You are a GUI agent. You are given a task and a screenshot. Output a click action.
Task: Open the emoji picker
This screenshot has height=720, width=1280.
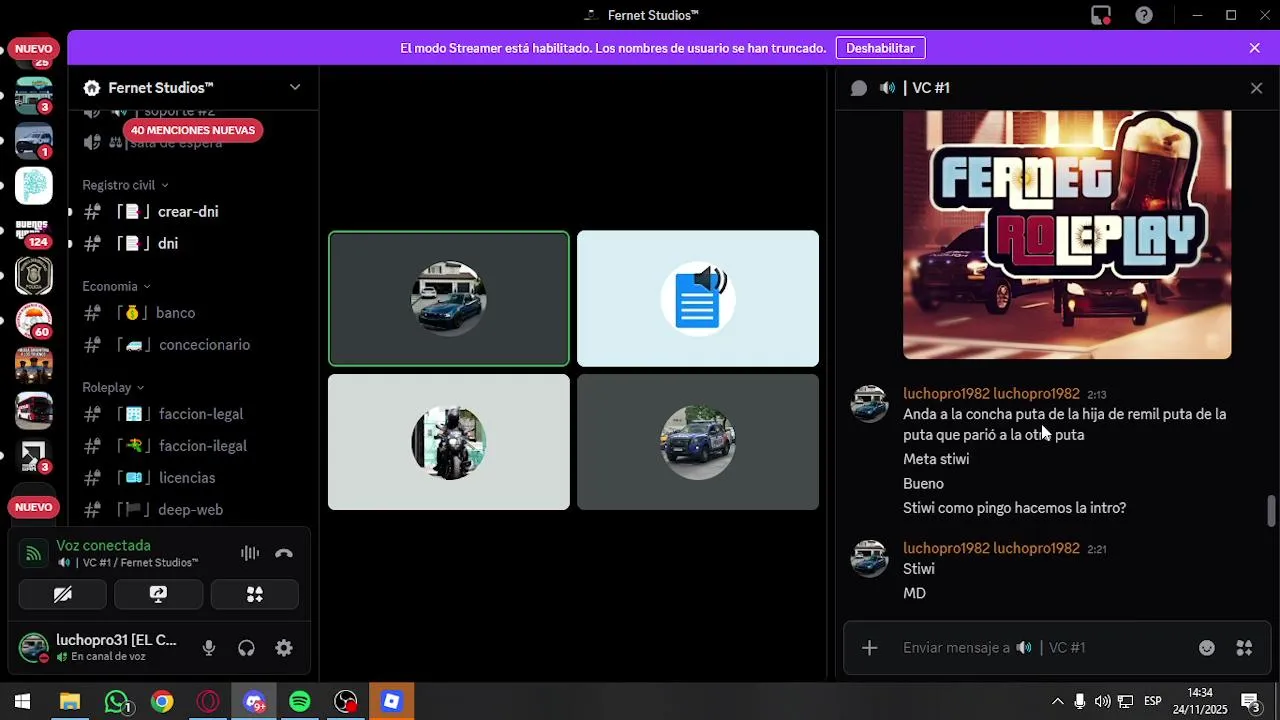pyautogui.click(x=1207, y=648)
